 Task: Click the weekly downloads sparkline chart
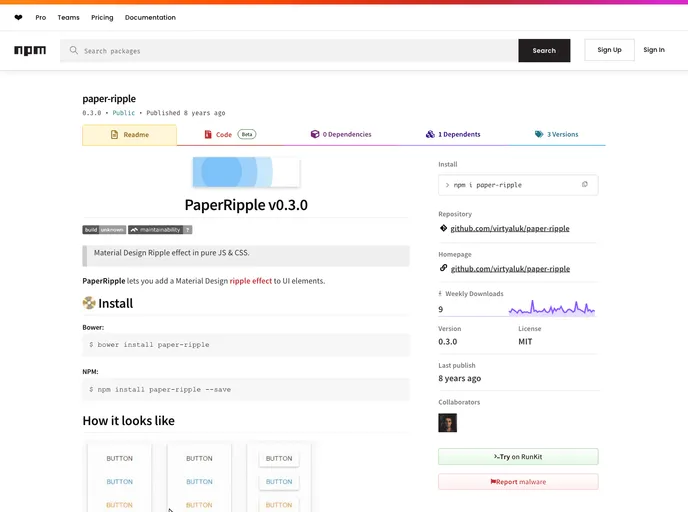552,308
